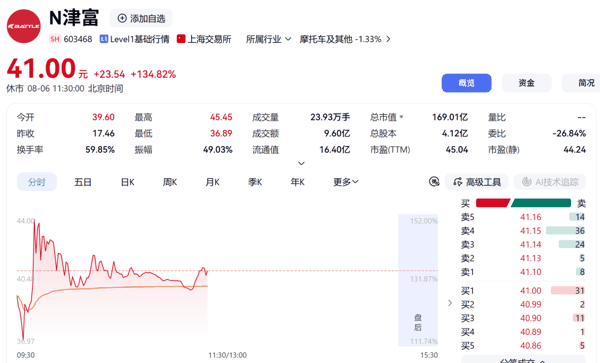Click the red BATTLE company logo
Viewport: 600px width, 363px height.
pos(24,26)
